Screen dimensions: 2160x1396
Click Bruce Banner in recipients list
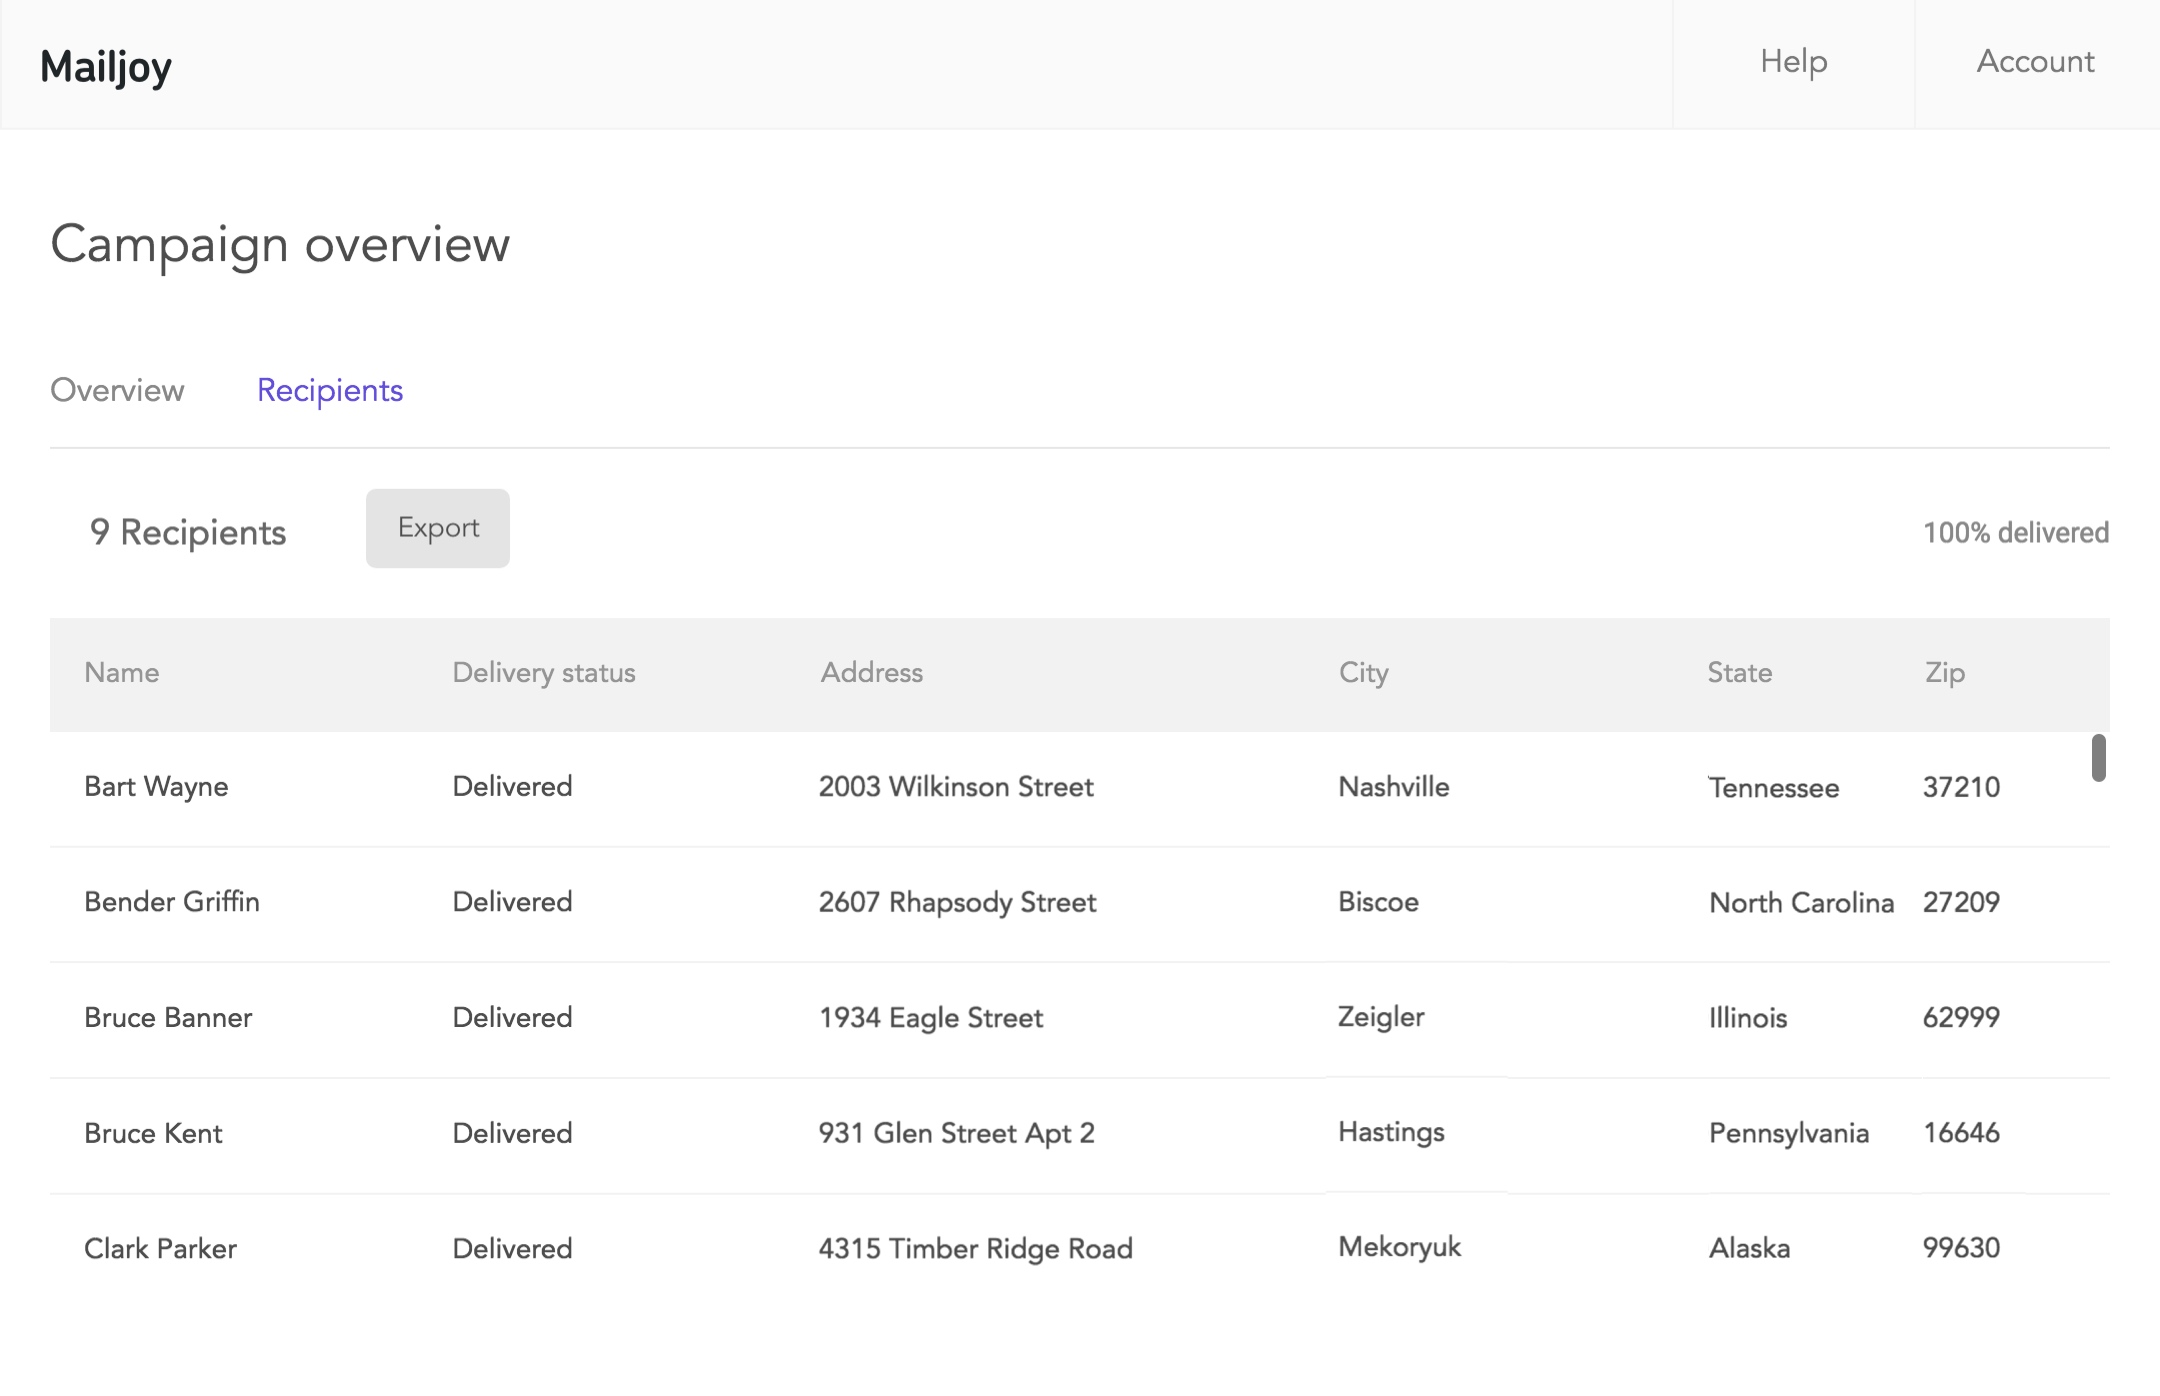[x=168, y=1018]
